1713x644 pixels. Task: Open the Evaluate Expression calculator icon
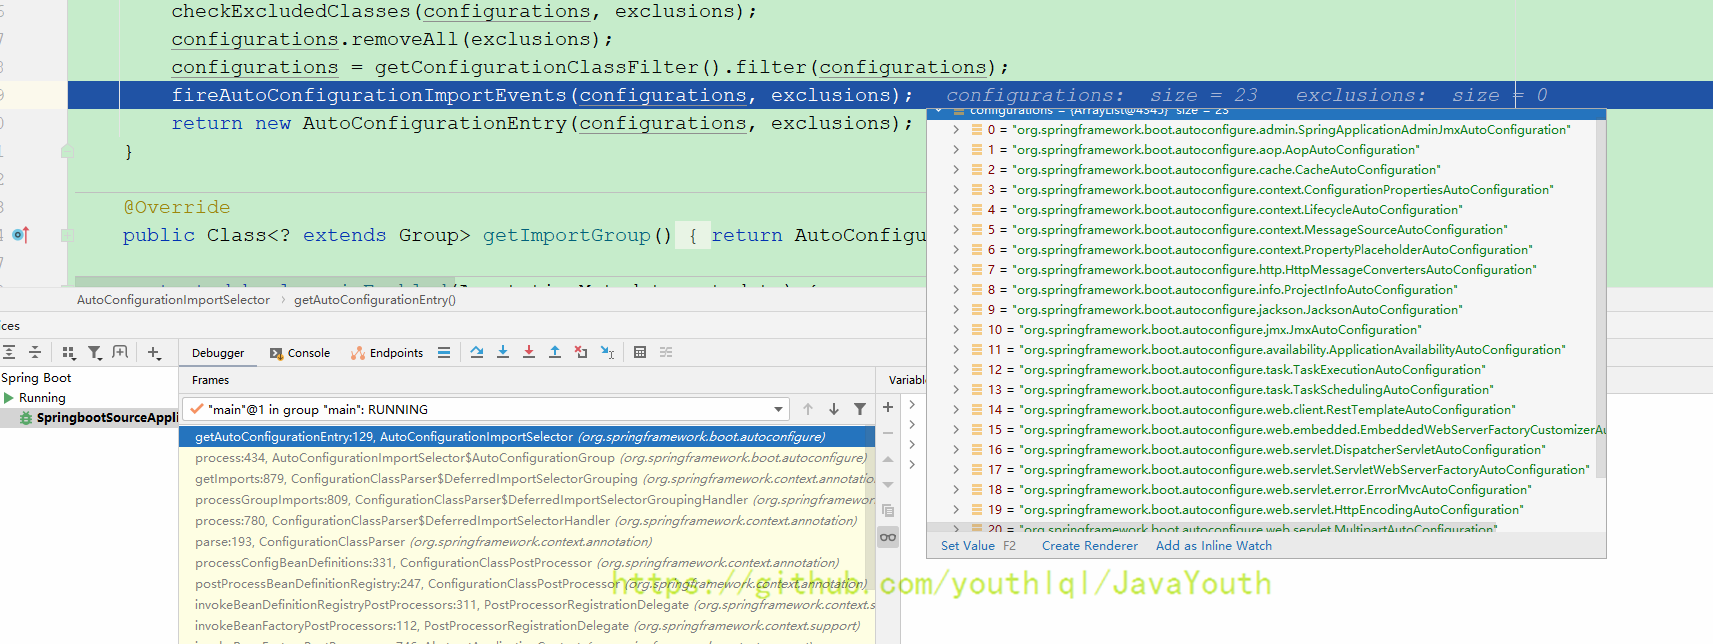[640, 352]
